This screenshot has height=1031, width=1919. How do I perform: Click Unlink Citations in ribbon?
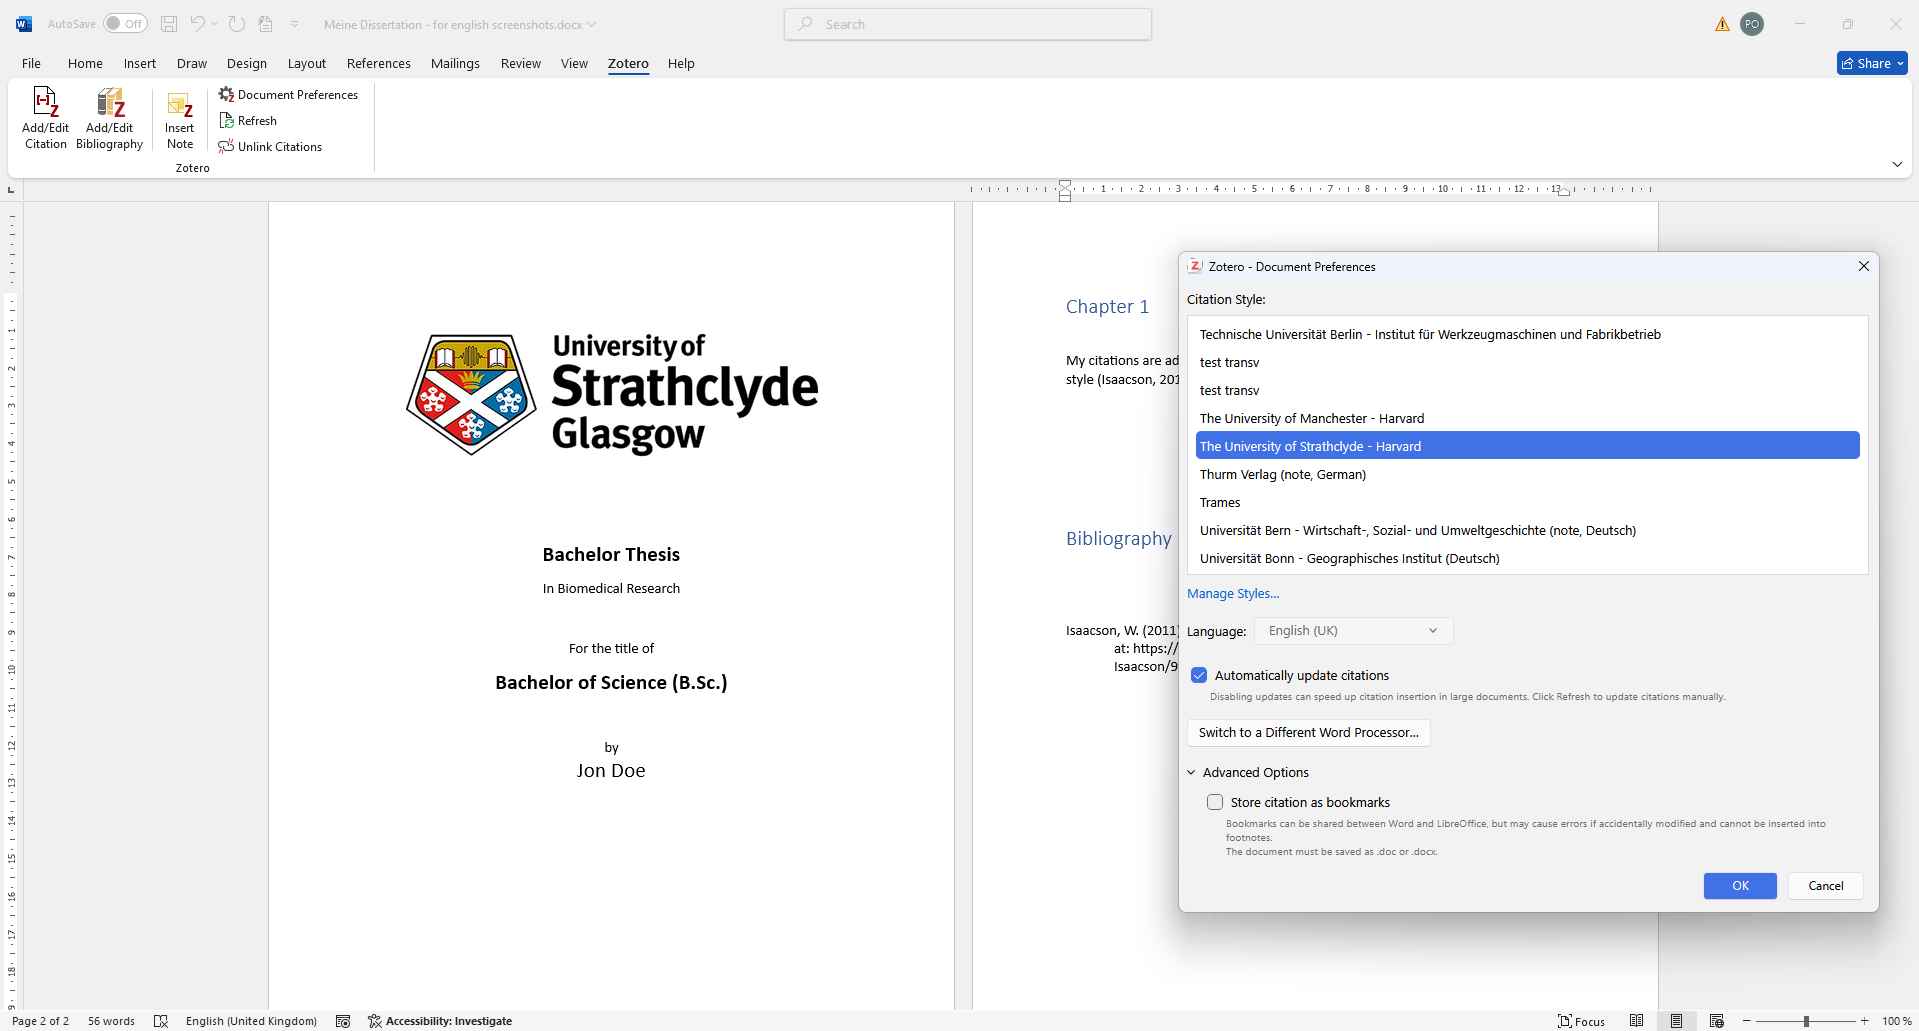(270, 147)
